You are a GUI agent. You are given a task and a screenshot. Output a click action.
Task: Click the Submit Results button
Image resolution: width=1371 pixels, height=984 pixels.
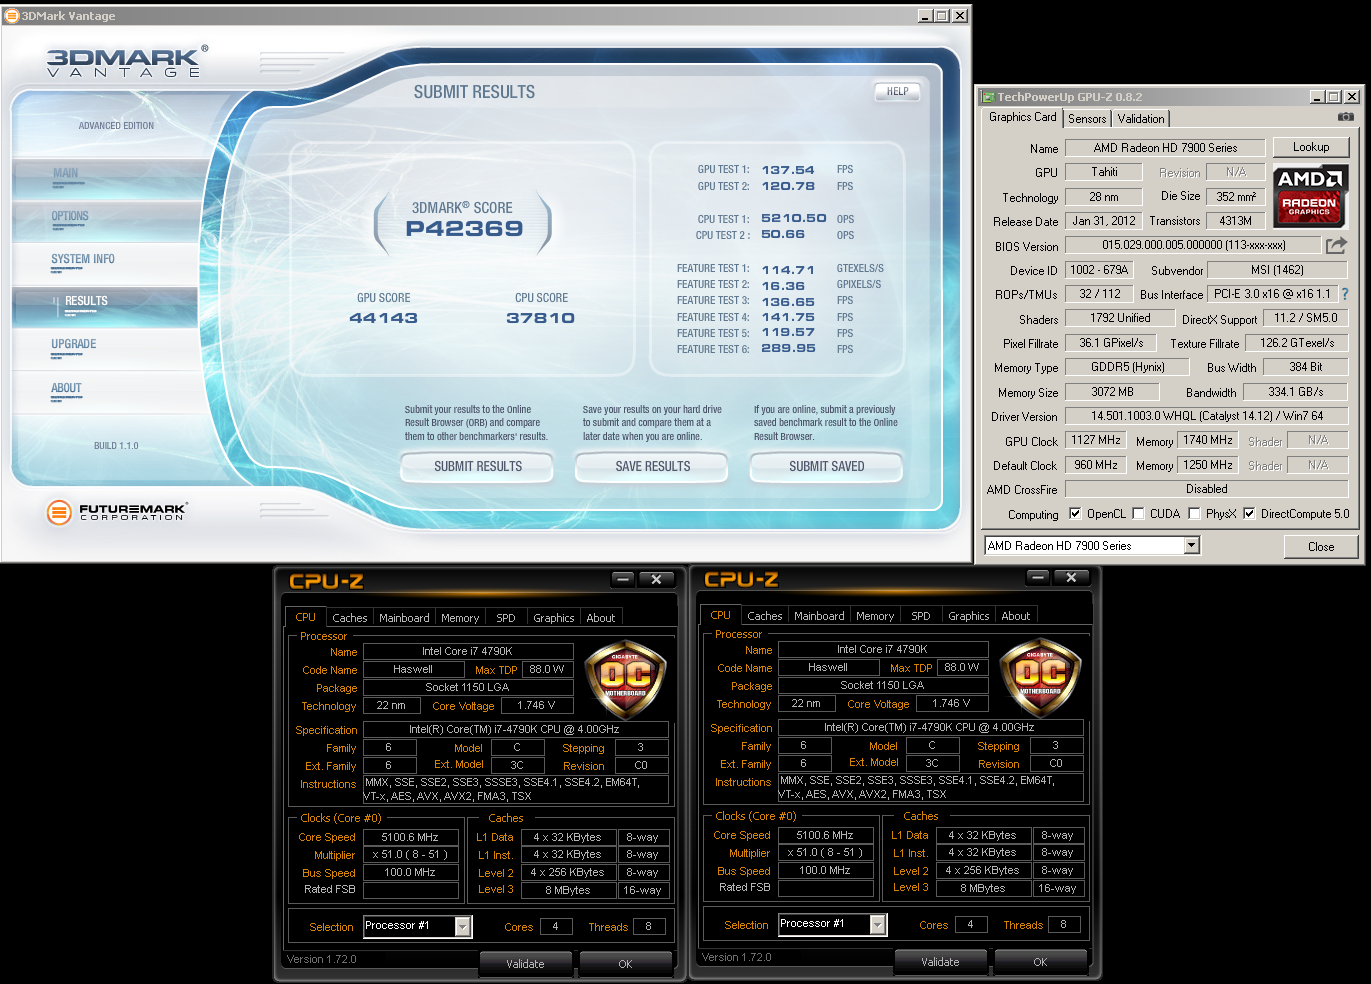tap(478, 466)
